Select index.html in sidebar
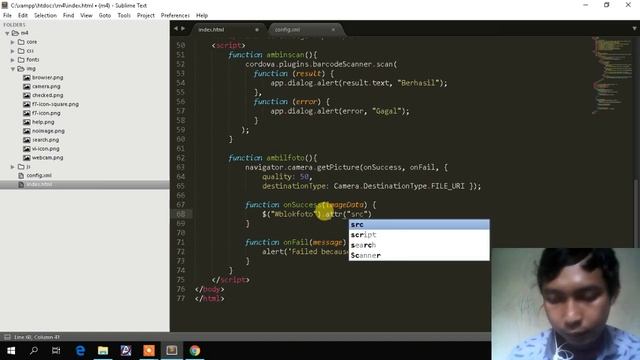 coord(39,185)
